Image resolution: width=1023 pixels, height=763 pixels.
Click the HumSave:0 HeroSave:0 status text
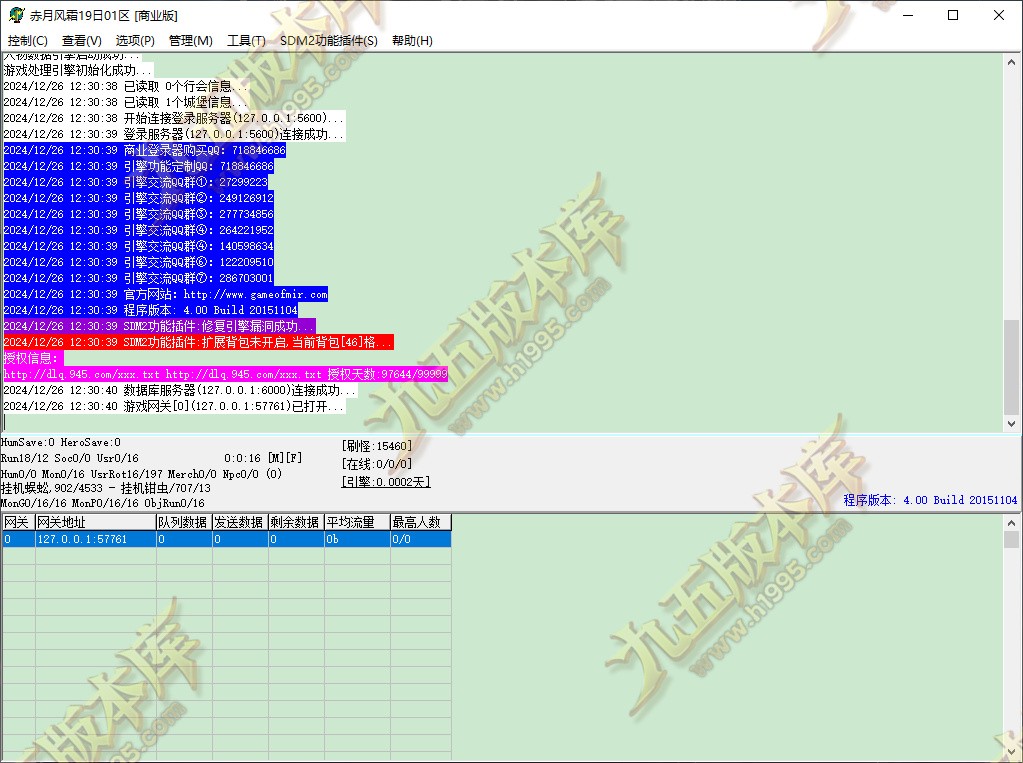tap(61, 443)
